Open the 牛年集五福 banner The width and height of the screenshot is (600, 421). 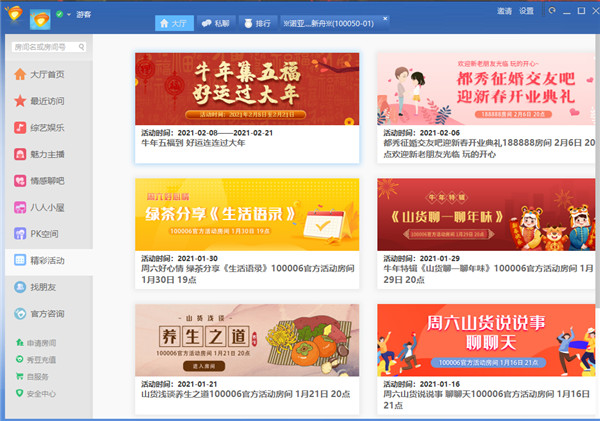(x=247, y=89)
